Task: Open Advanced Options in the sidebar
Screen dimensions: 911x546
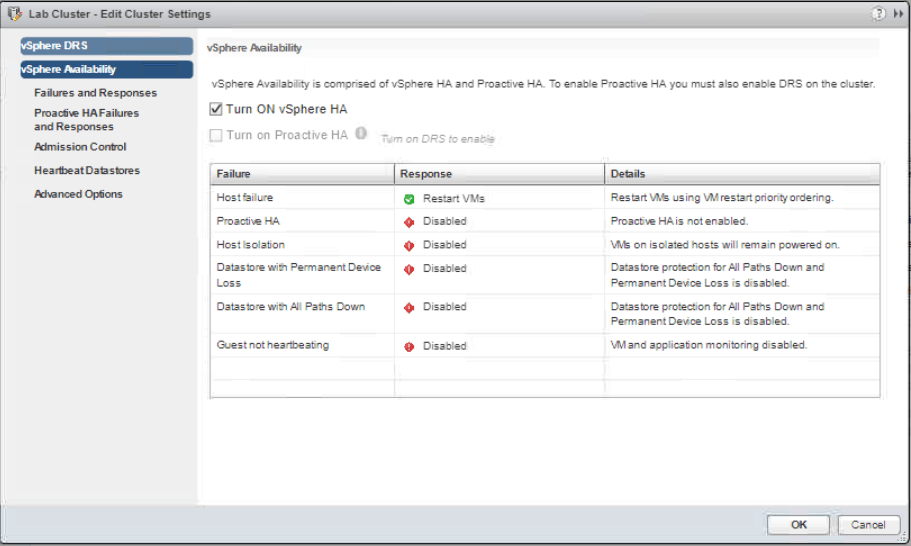Action: [78, 194]
